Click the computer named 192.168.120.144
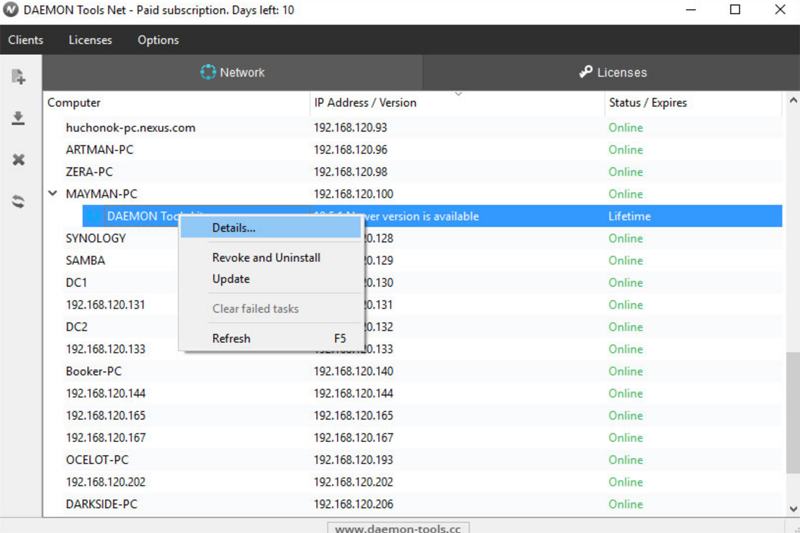 click(106, 393)
